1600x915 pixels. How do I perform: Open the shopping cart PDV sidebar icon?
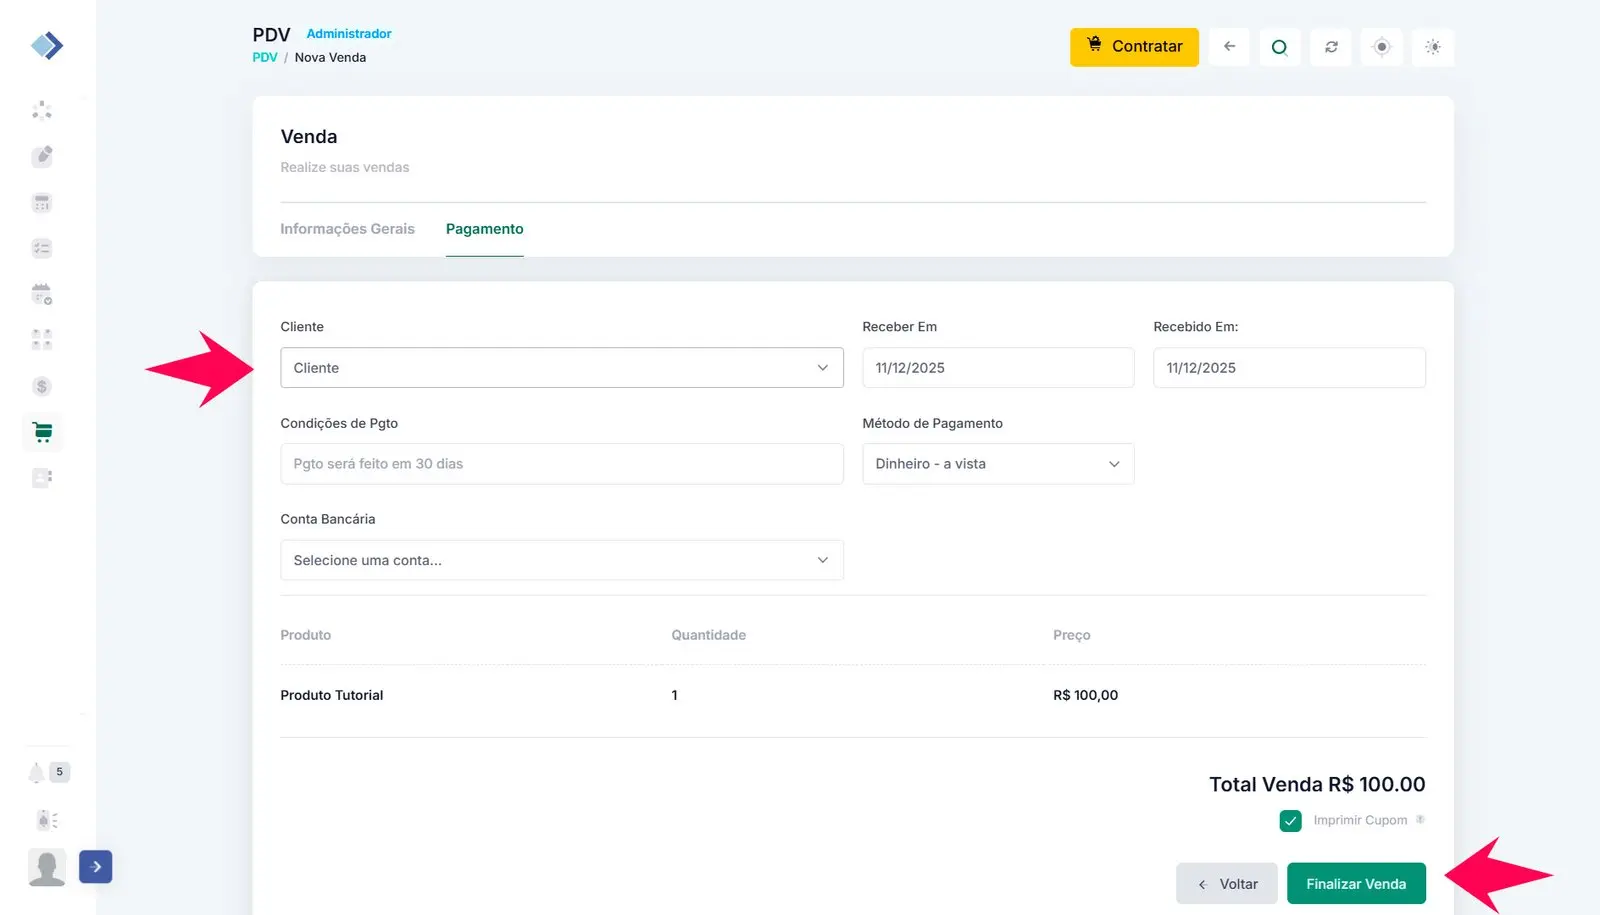42,432
